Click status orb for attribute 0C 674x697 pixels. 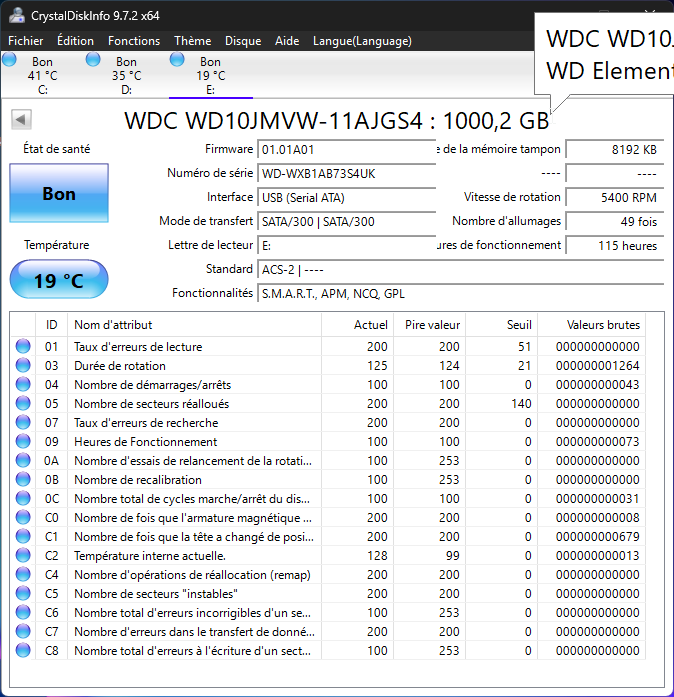click(x=23, y=498)
